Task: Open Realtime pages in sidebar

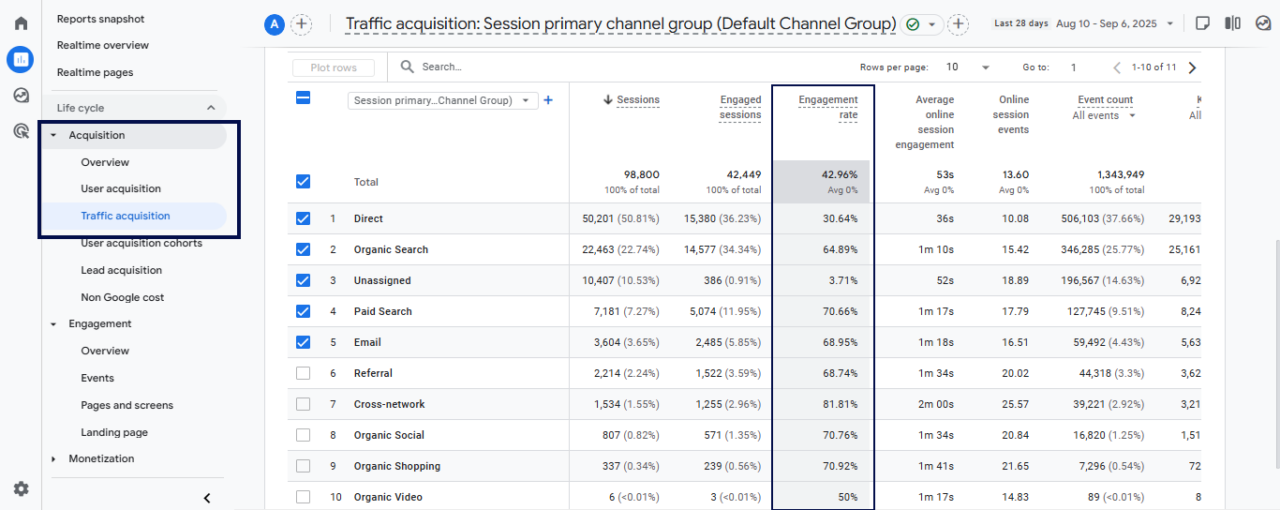Action: point(95,72)
